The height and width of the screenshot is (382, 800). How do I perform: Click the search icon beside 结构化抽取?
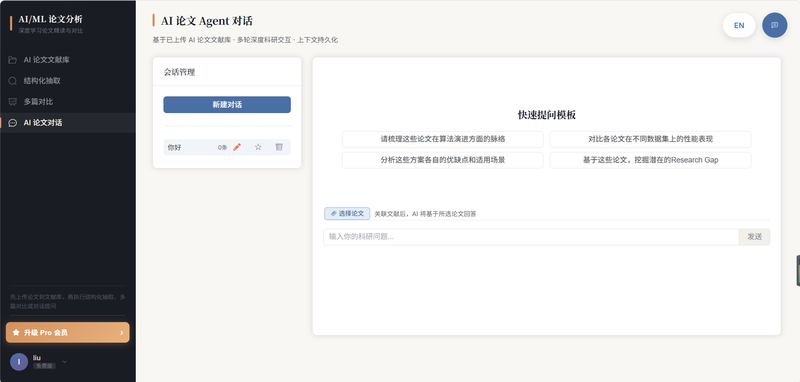[13, 81]
